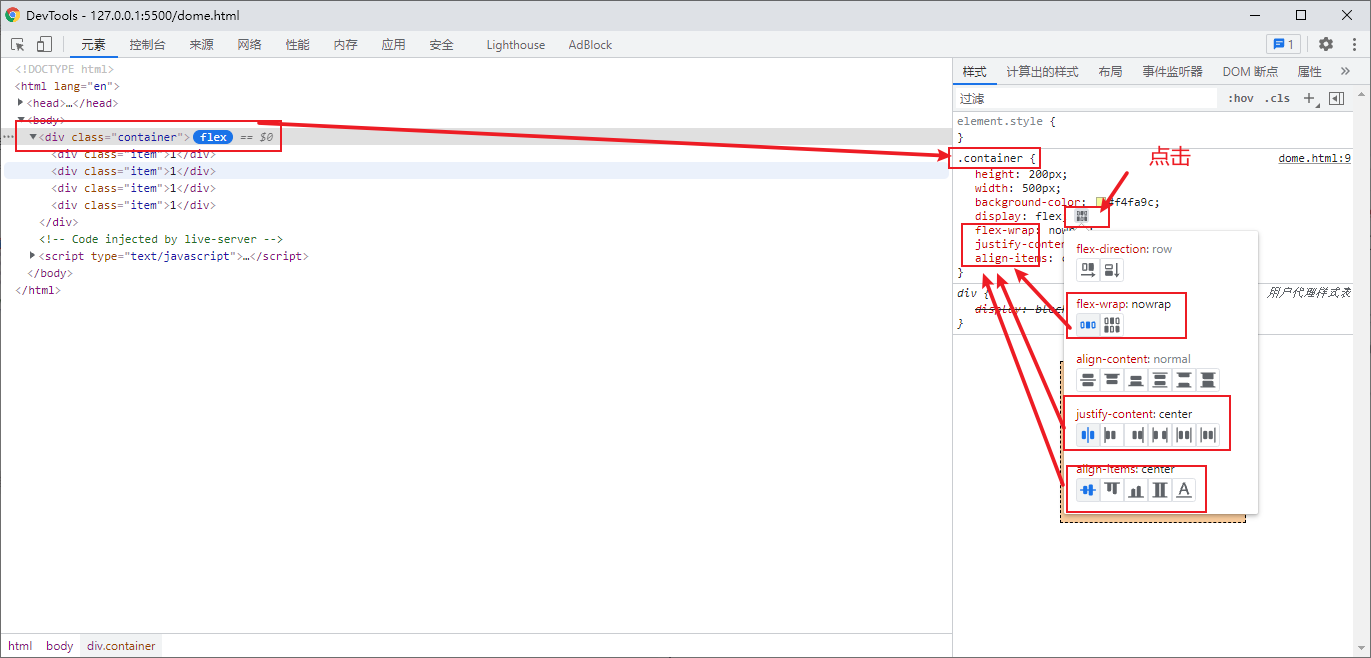The image size is (1371, 658).
Task: Open DevTools settings gear
Action: pyautogui.click(x=1326, y=44)
